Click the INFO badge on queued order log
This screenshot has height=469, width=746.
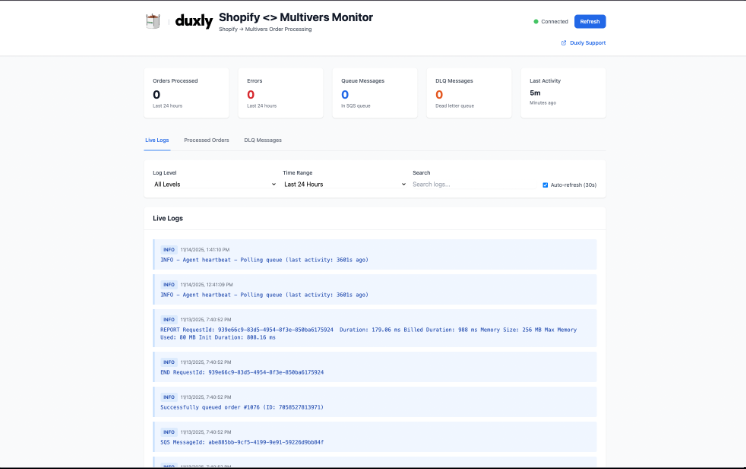click(169, 397)
